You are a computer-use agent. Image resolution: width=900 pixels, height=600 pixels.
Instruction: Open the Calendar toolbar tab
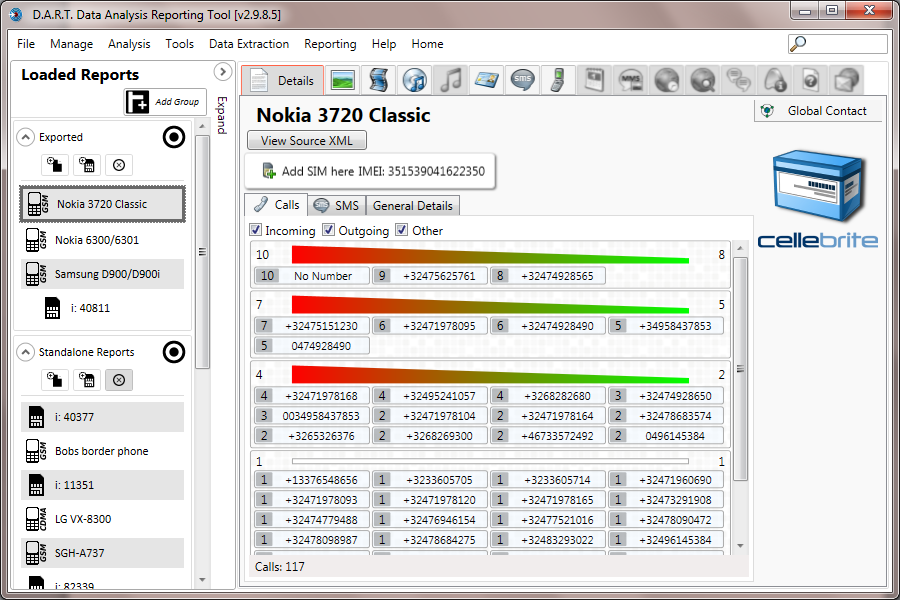click(594, 80)
